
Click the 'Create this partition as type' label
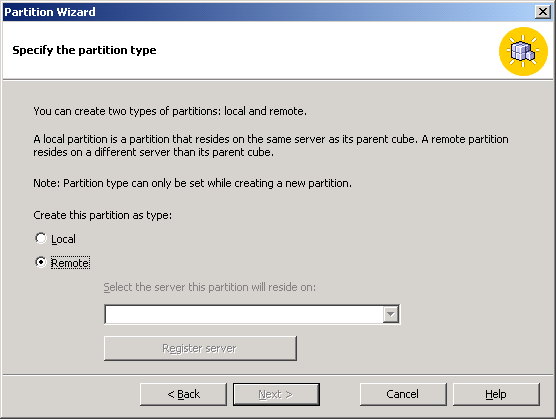102,215
